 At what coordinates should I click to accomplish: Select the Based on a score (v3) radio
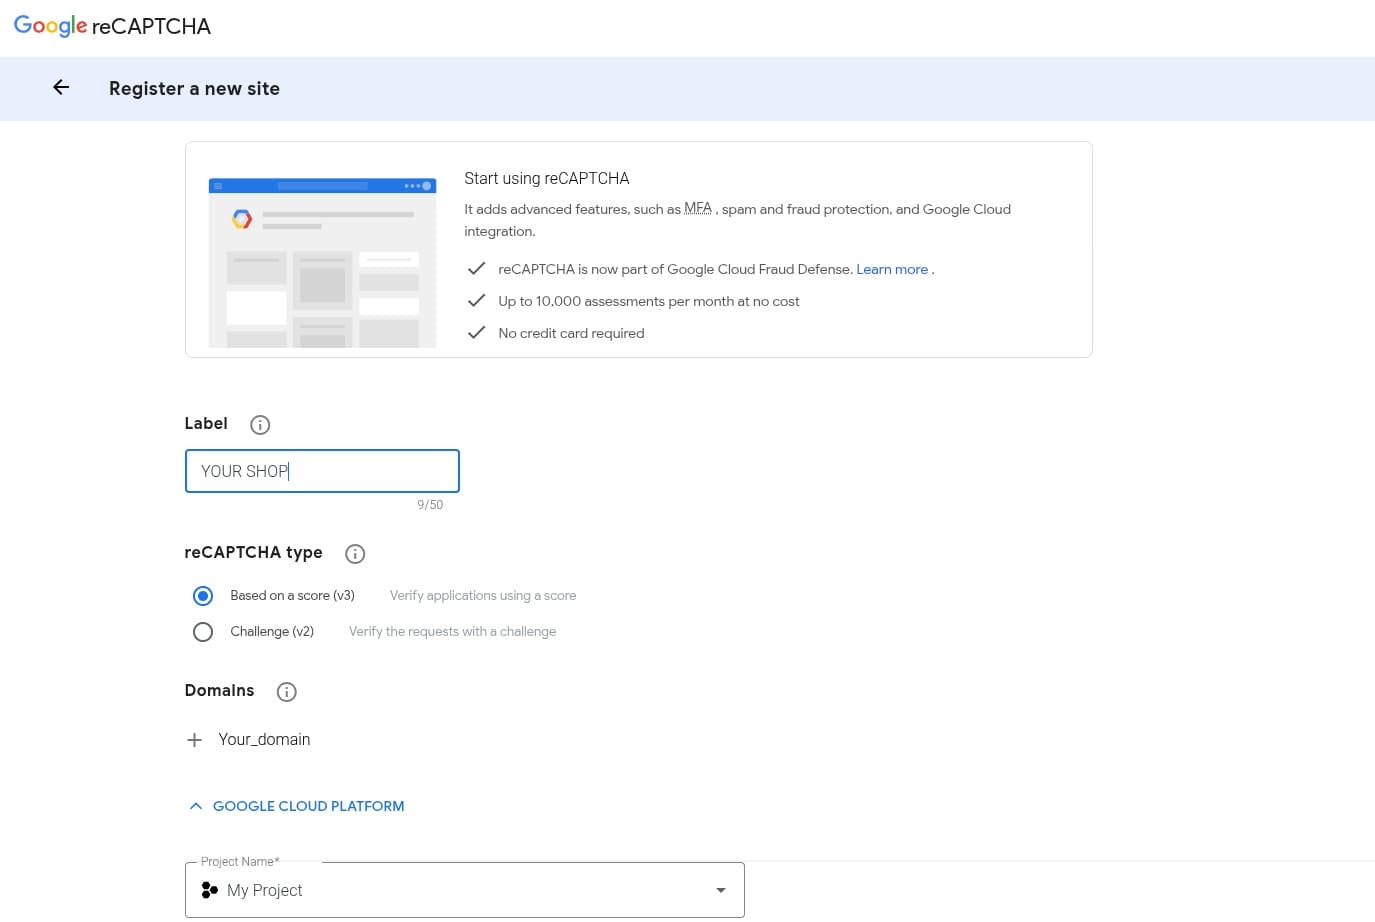click(x=203, y=596)
